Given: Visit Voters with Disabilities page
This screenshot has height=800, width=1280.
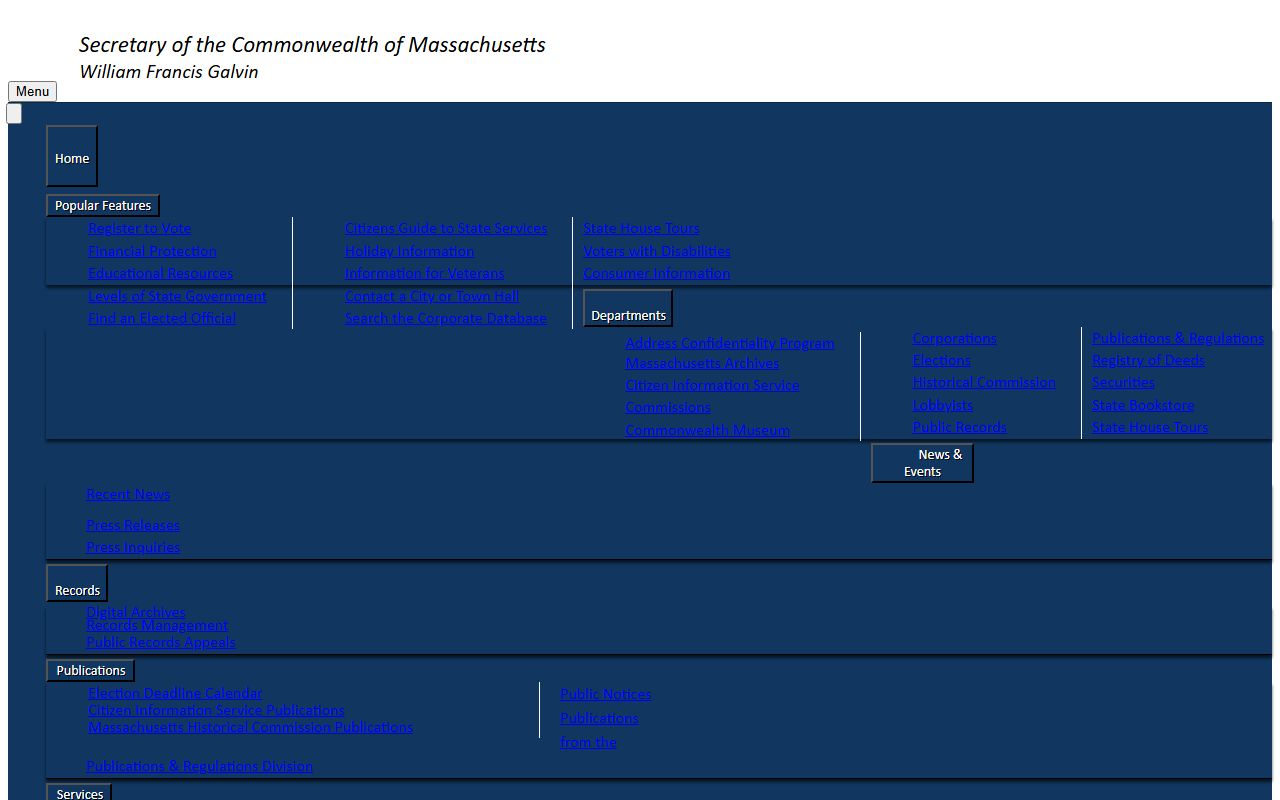Looking at the screenshot, I should (x=657, y=251).
